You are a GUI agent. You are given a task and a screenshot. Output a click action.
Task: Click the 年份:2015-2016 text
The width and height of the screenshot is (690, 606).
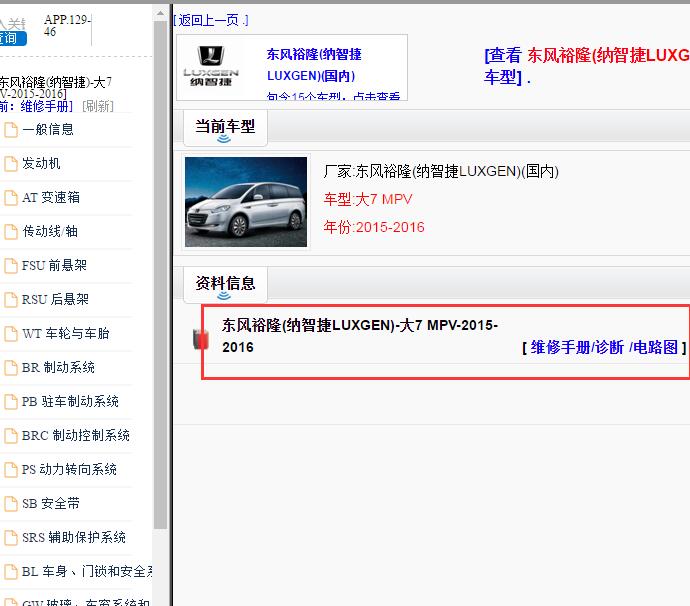pyautogui.click(x=374, y=228)
